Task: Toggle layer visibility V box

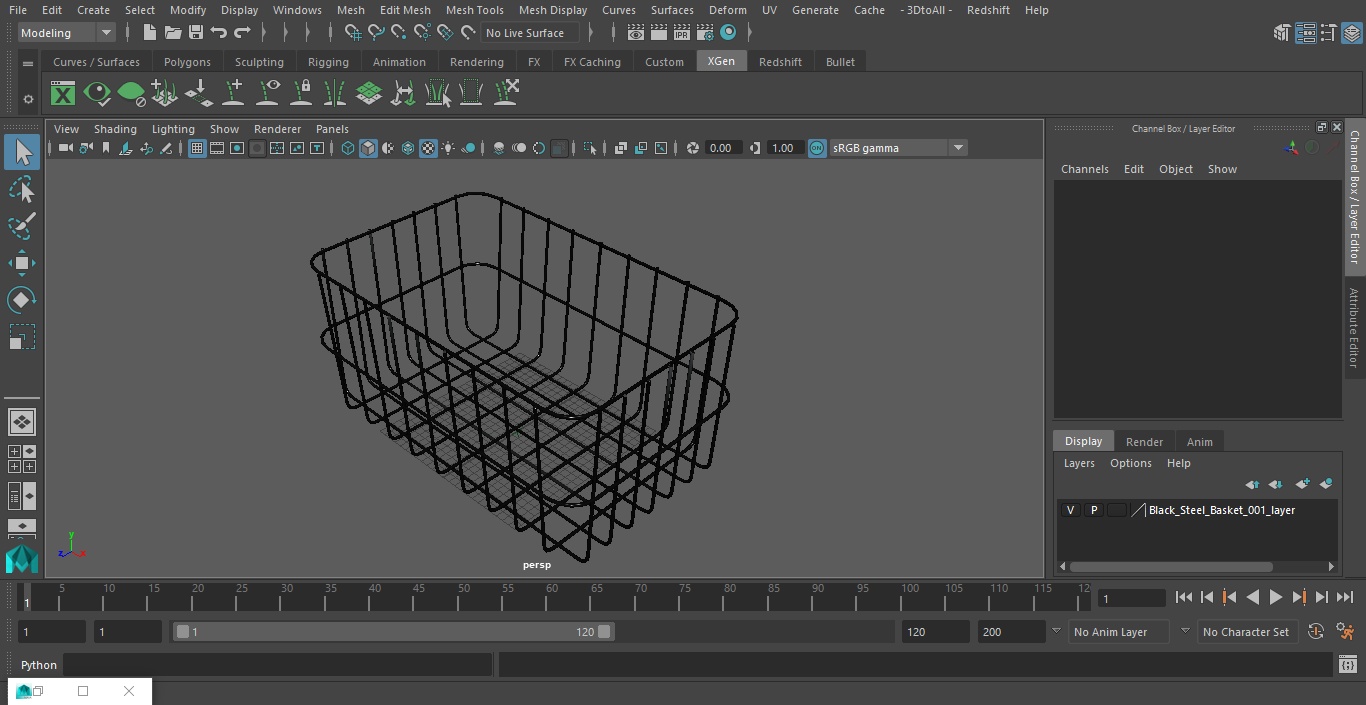Action: [x=1070, y=510]
